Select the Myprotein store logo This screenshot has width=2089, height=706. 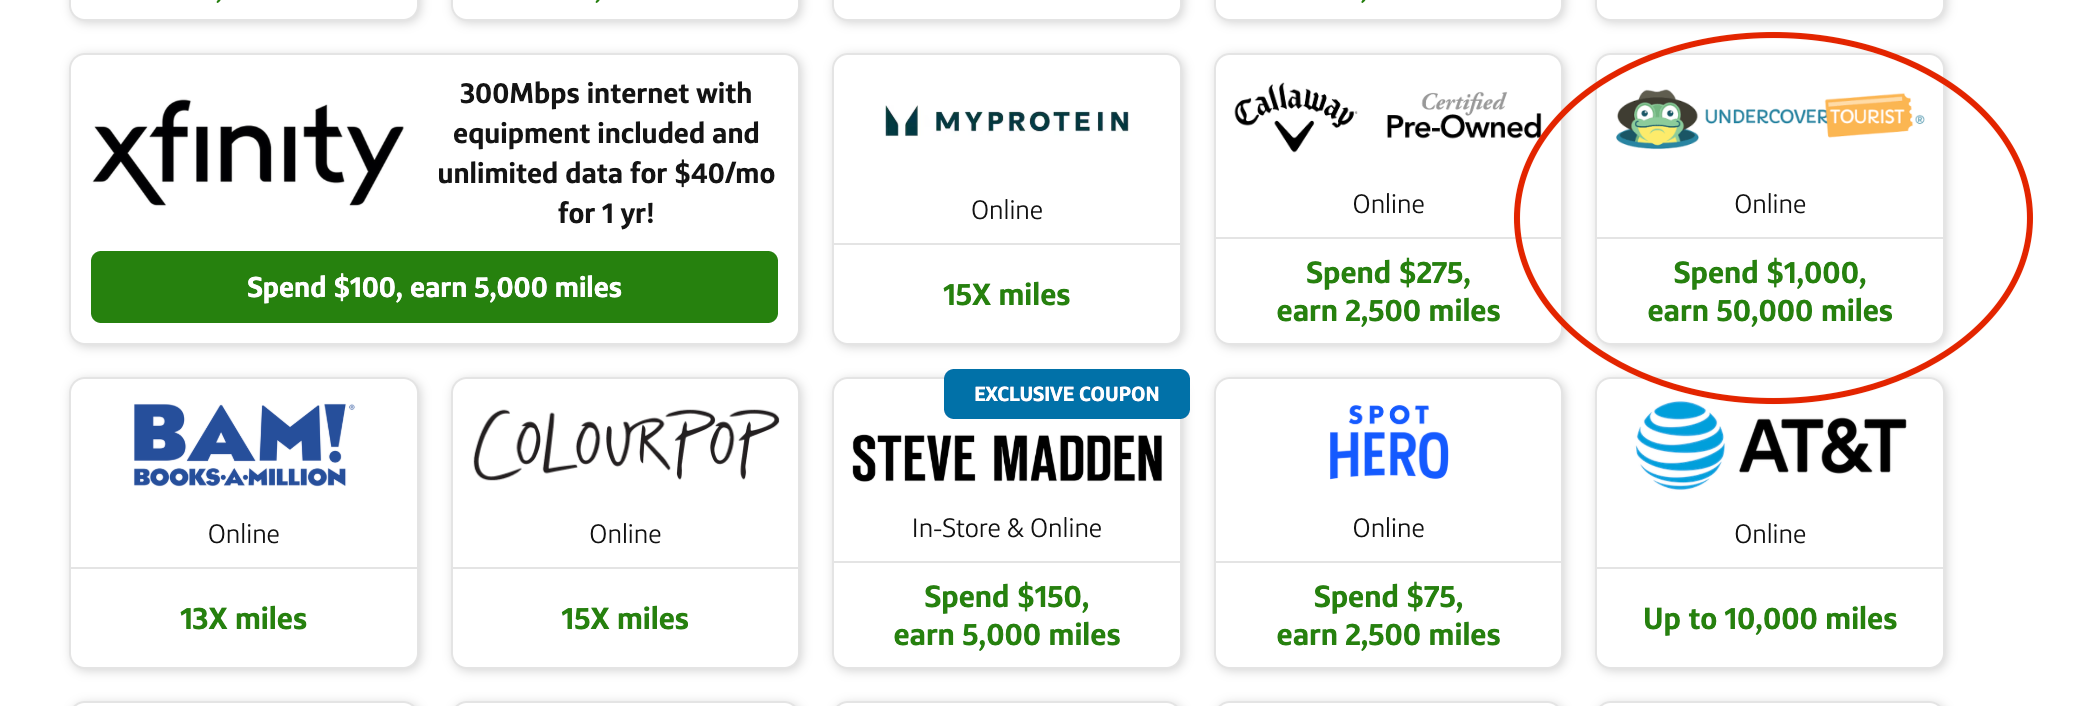click(x=1005, y=122)
